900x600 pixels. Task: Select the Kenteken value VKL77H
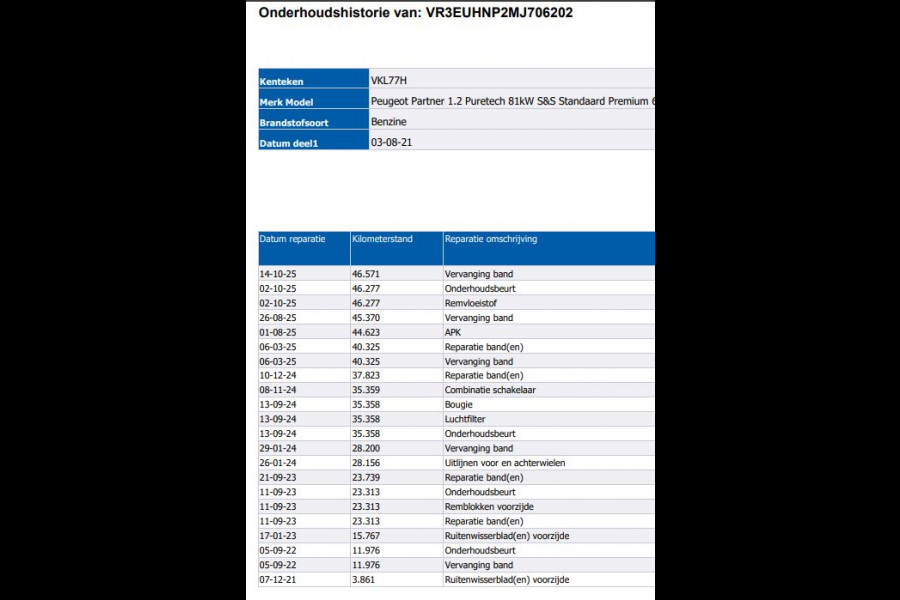pyautogui.click(x=389, y=80)
